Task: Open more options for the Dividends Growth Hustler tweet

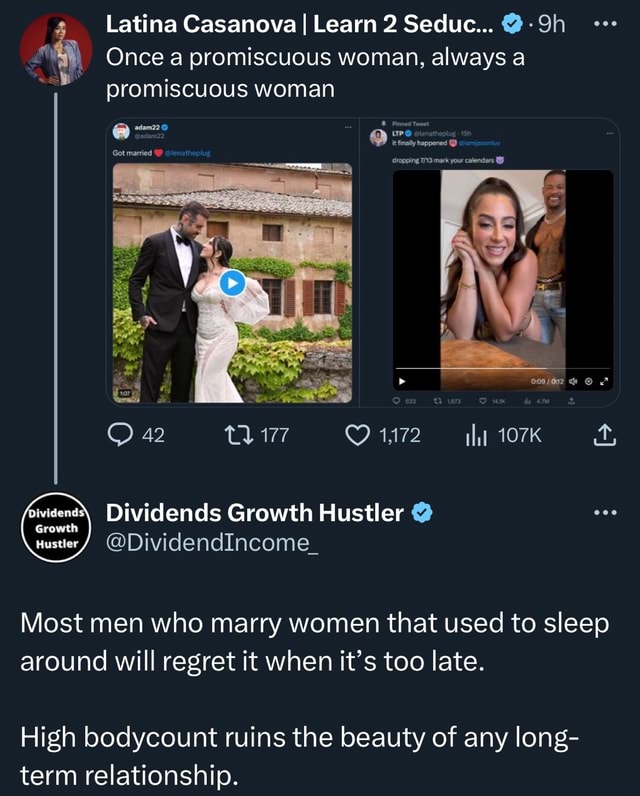Action: pos(606,514)
